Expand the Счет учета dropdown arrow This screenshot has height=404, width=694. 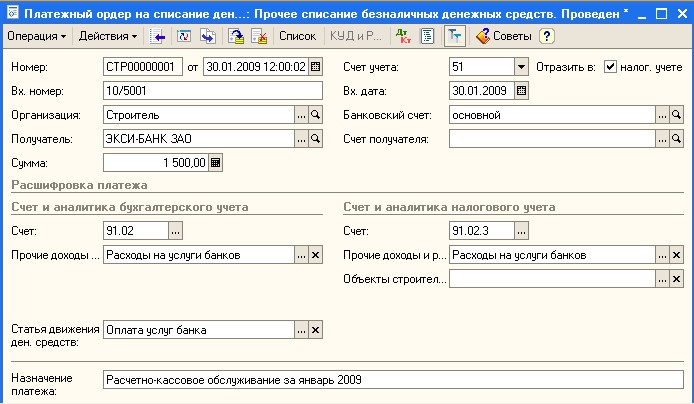pos(521,67)
